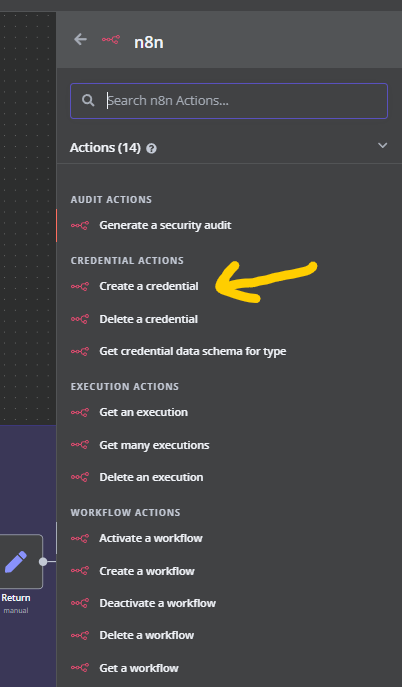The height and width of the screenshot is (687, 402).
Task: Click icon next to Get many executions
Action: (x=80, y=445)
